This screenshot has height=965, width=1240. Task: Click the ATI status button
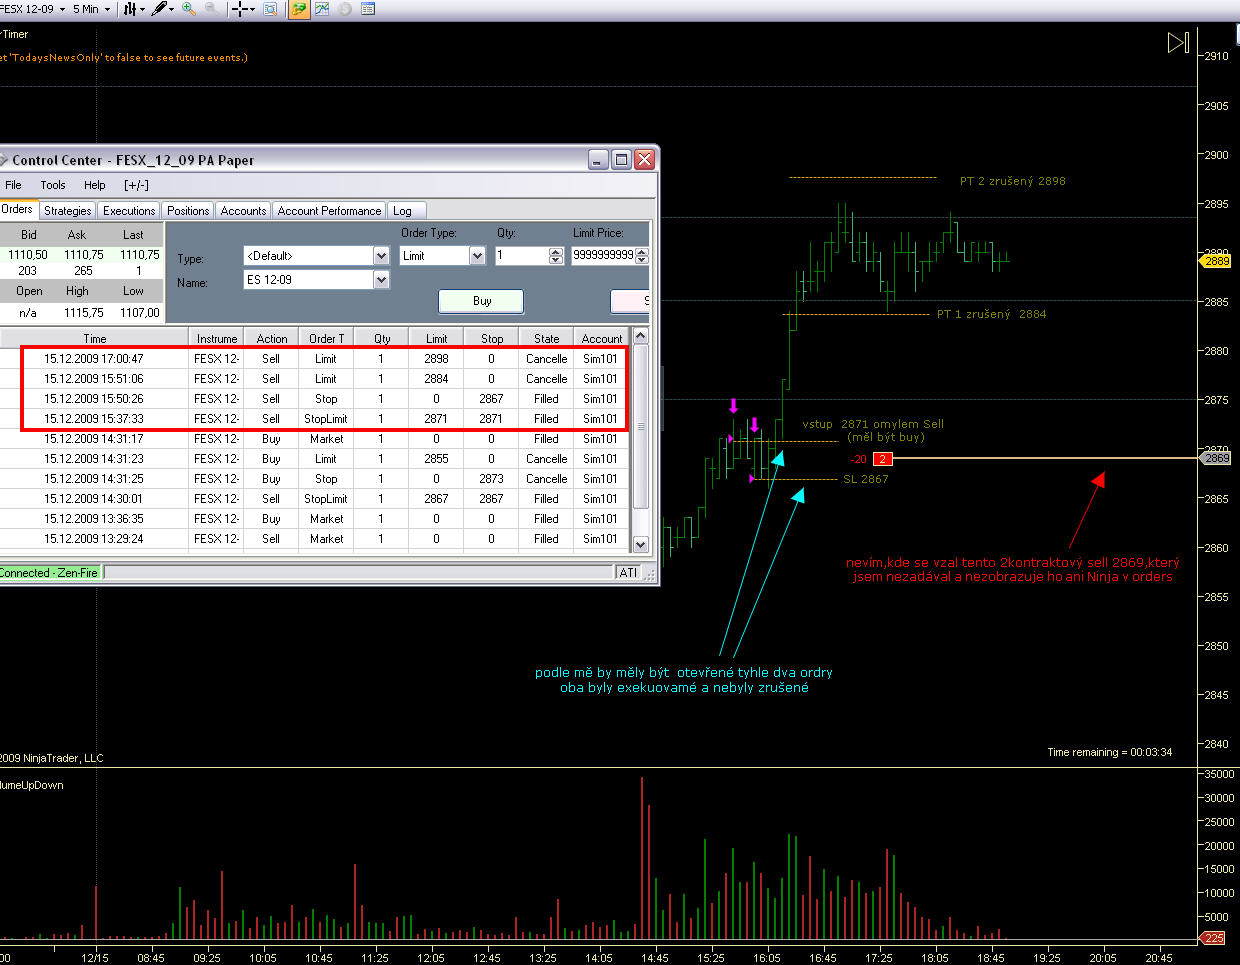coord(628,573)
